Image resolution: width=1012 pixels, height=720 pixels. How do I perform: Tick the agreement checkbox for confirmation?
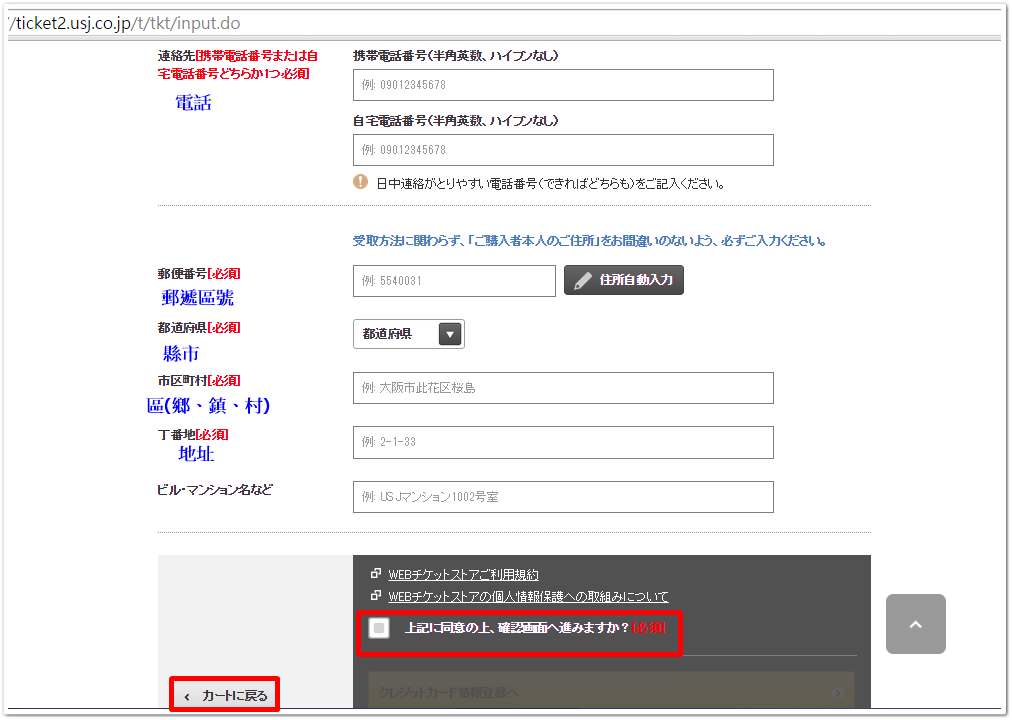pos(379,627)
